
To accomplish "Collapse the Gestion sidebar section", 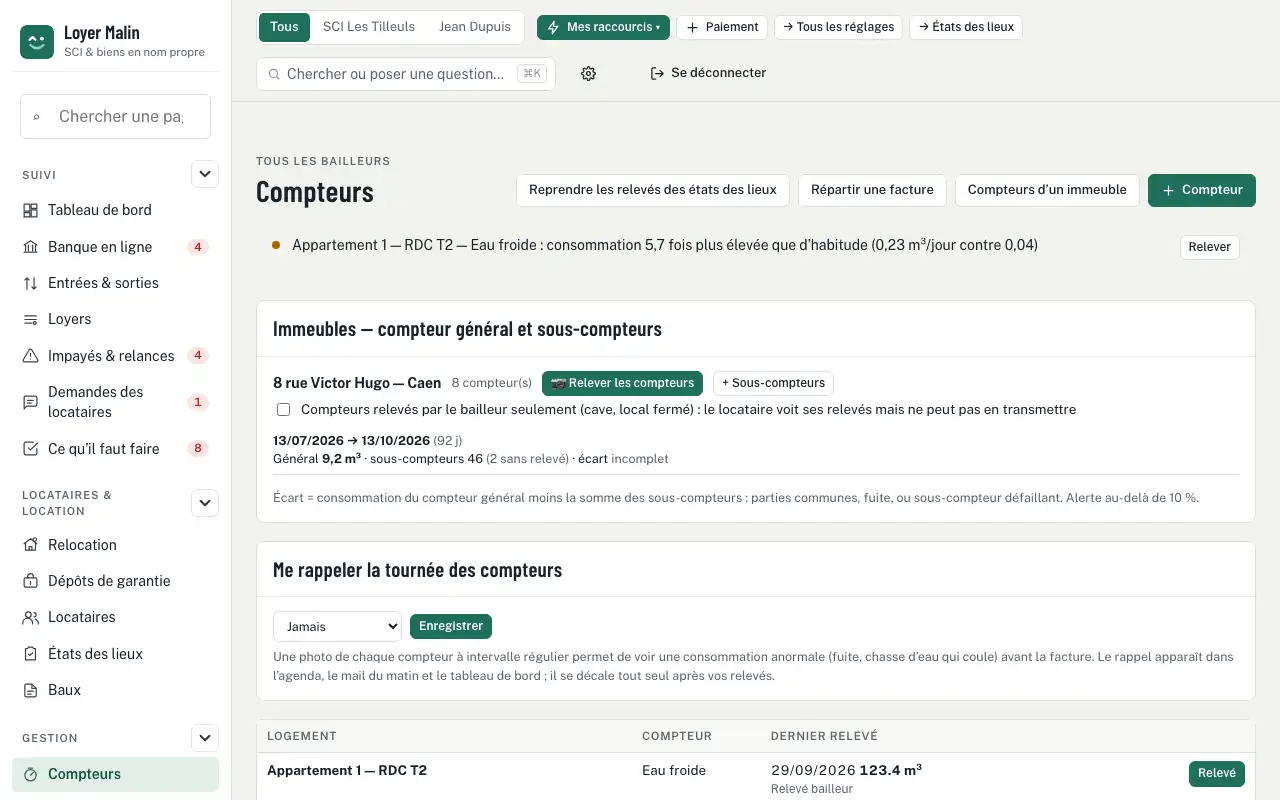I will 205,738.
